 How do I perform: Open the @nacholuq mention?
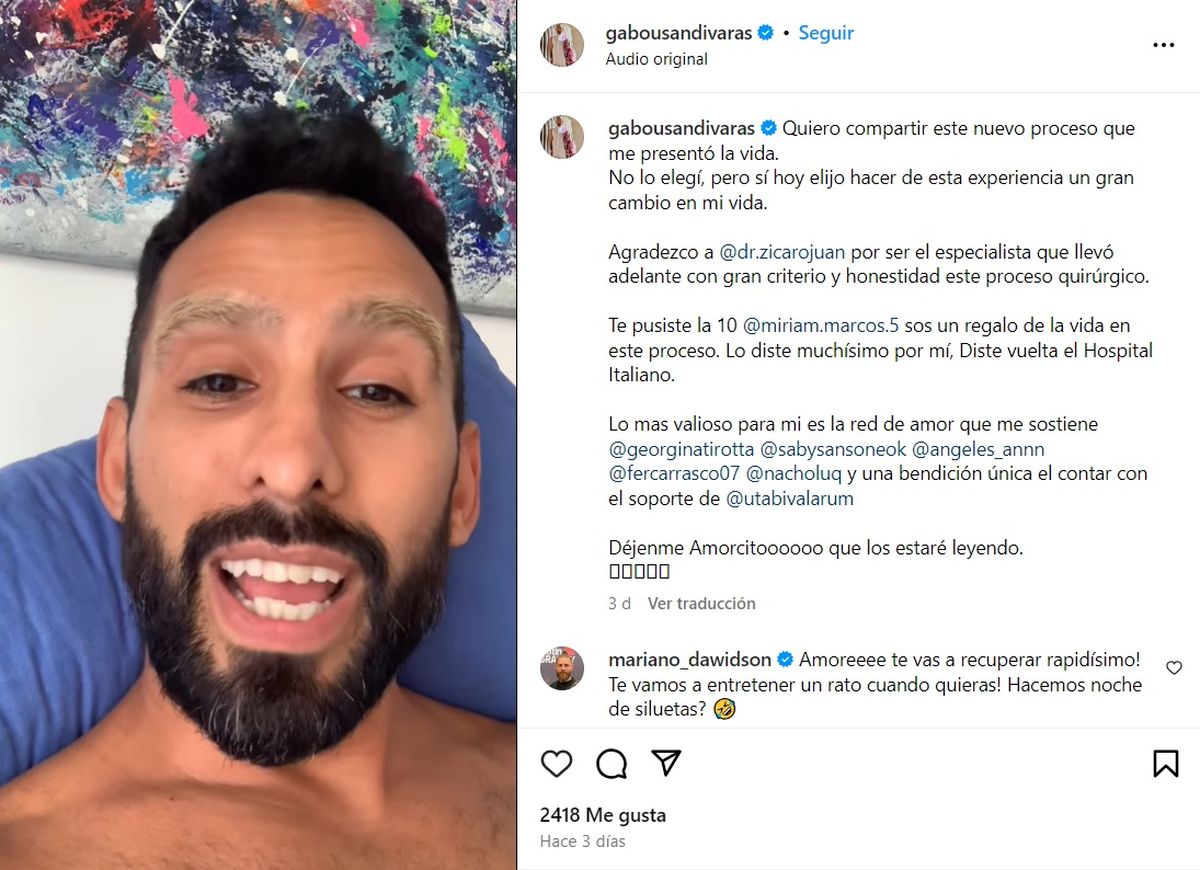click(789, 473)
